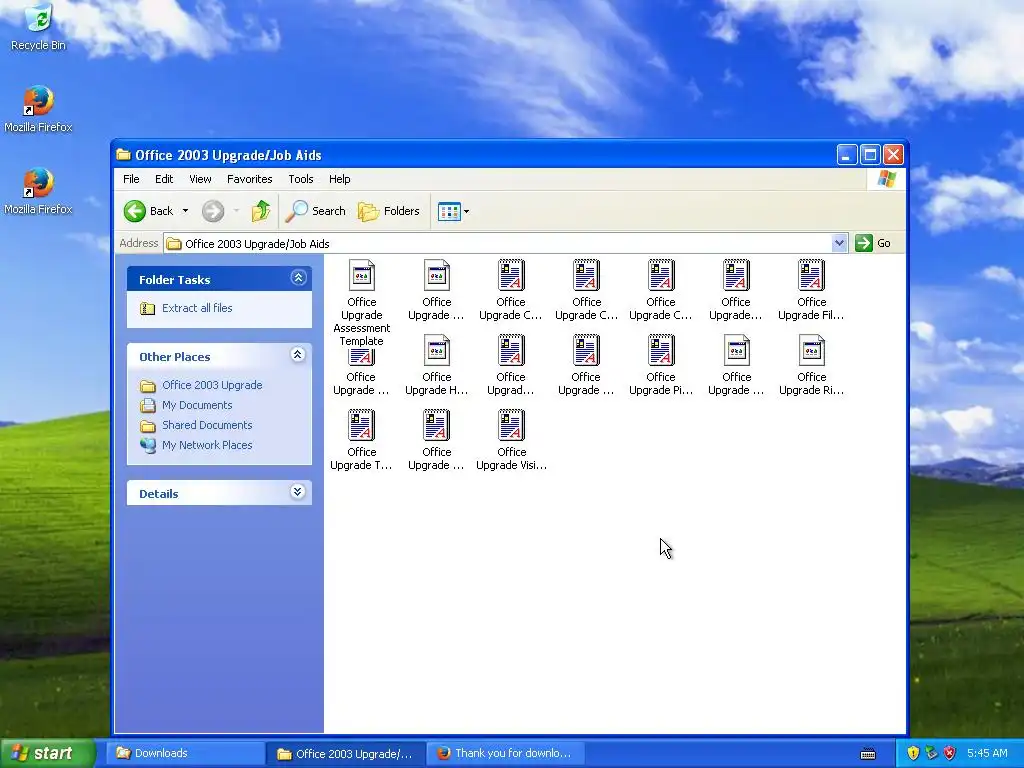Select the Office Upgrade T... file
Screen dimensions: 1024x768
pyautogui.click(x=361, y=441)
